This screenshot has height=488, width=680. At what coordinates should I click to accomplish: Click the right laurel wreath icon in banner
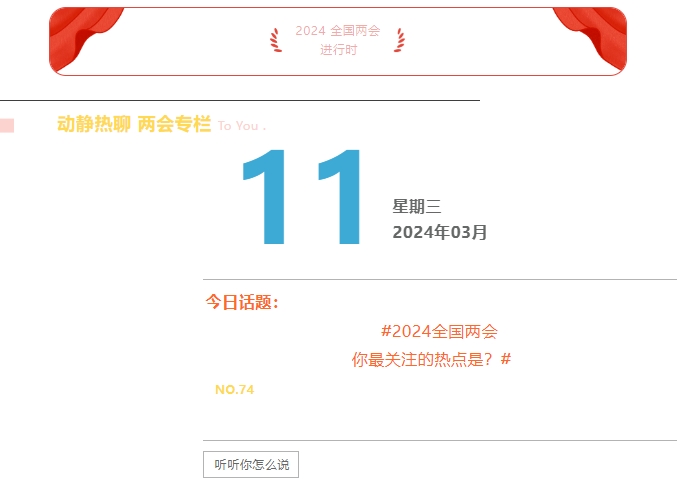pos(400,40)
